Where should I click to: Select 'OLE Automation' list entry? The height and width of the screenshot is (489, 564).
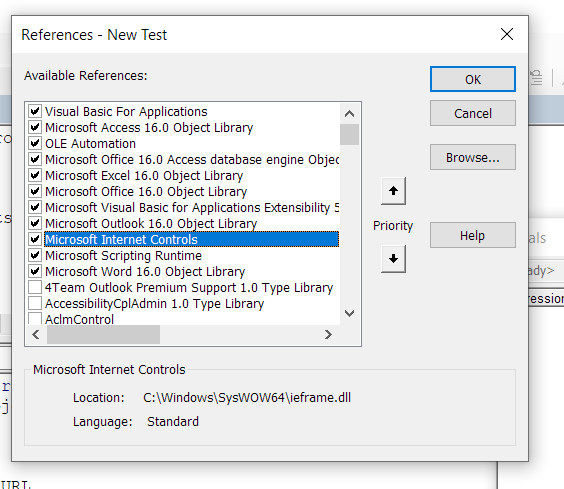(91, 144)
